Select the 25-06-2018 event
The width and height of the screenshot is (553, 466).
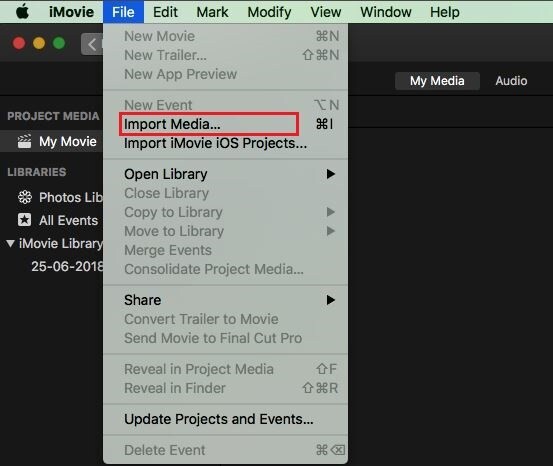click(51, 266)
